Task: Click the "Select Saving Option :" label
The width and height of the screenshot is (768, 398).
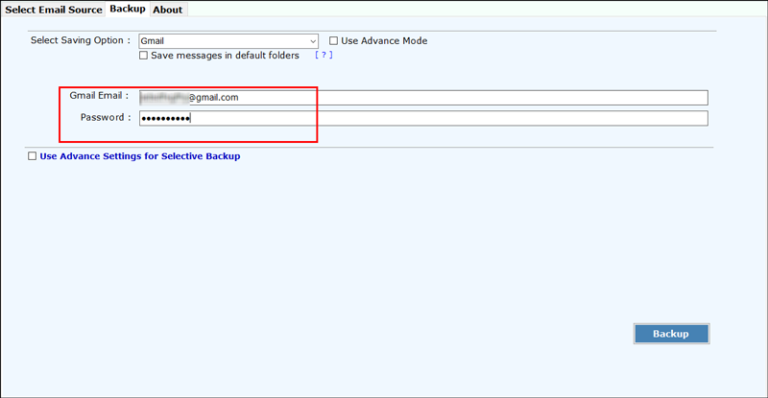Action: click(81, 40)
